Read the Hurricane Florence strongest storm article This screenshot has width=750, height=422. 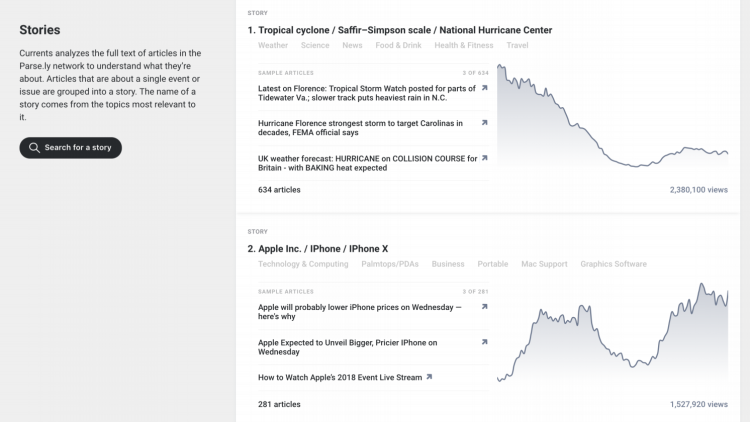[360, 128]
